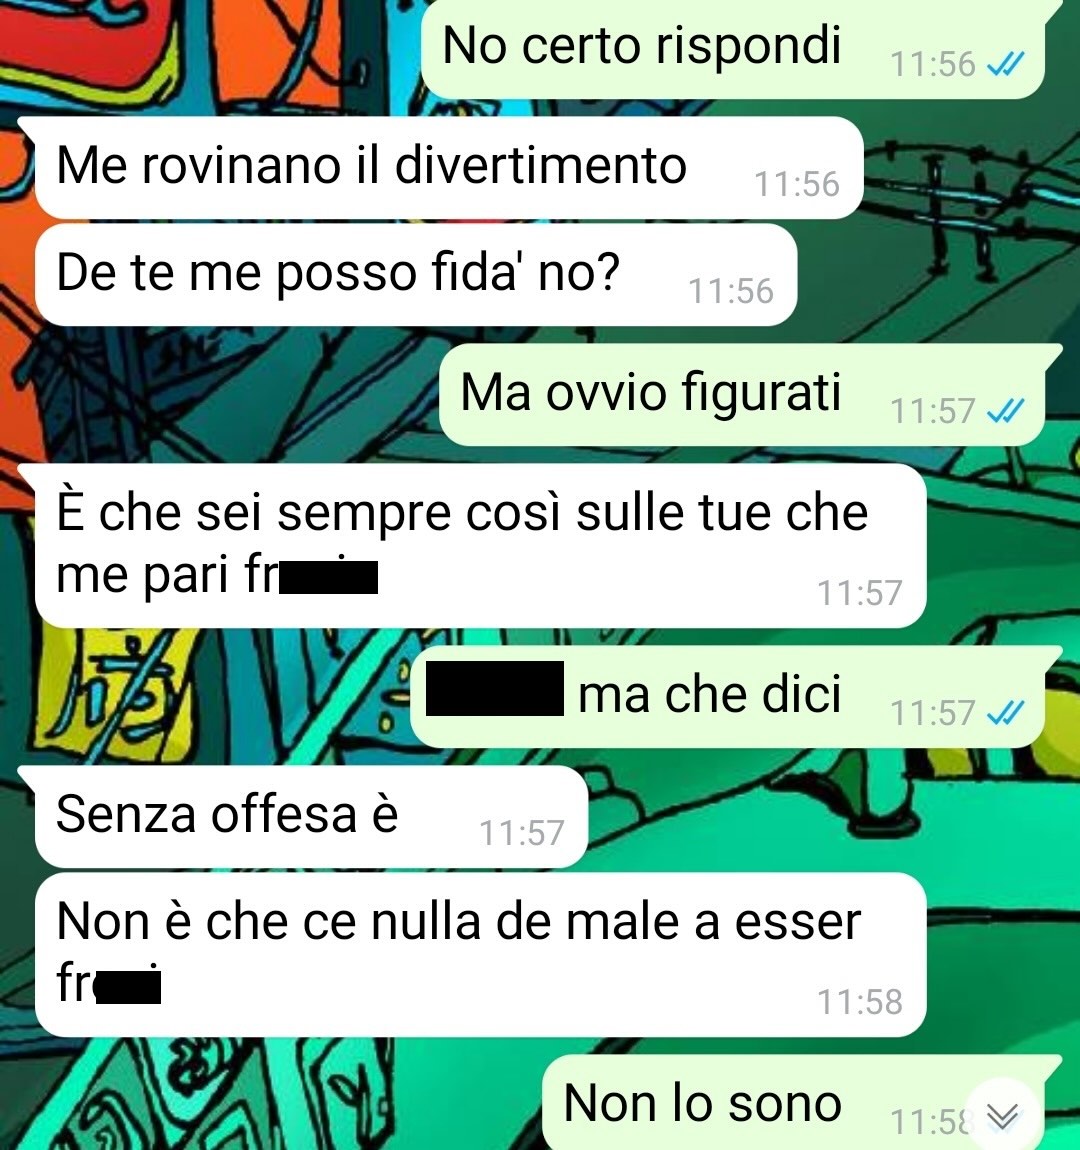
Task: Tap blue double check on 'Ma ovvio figurati'
Action: point(1005,411)
